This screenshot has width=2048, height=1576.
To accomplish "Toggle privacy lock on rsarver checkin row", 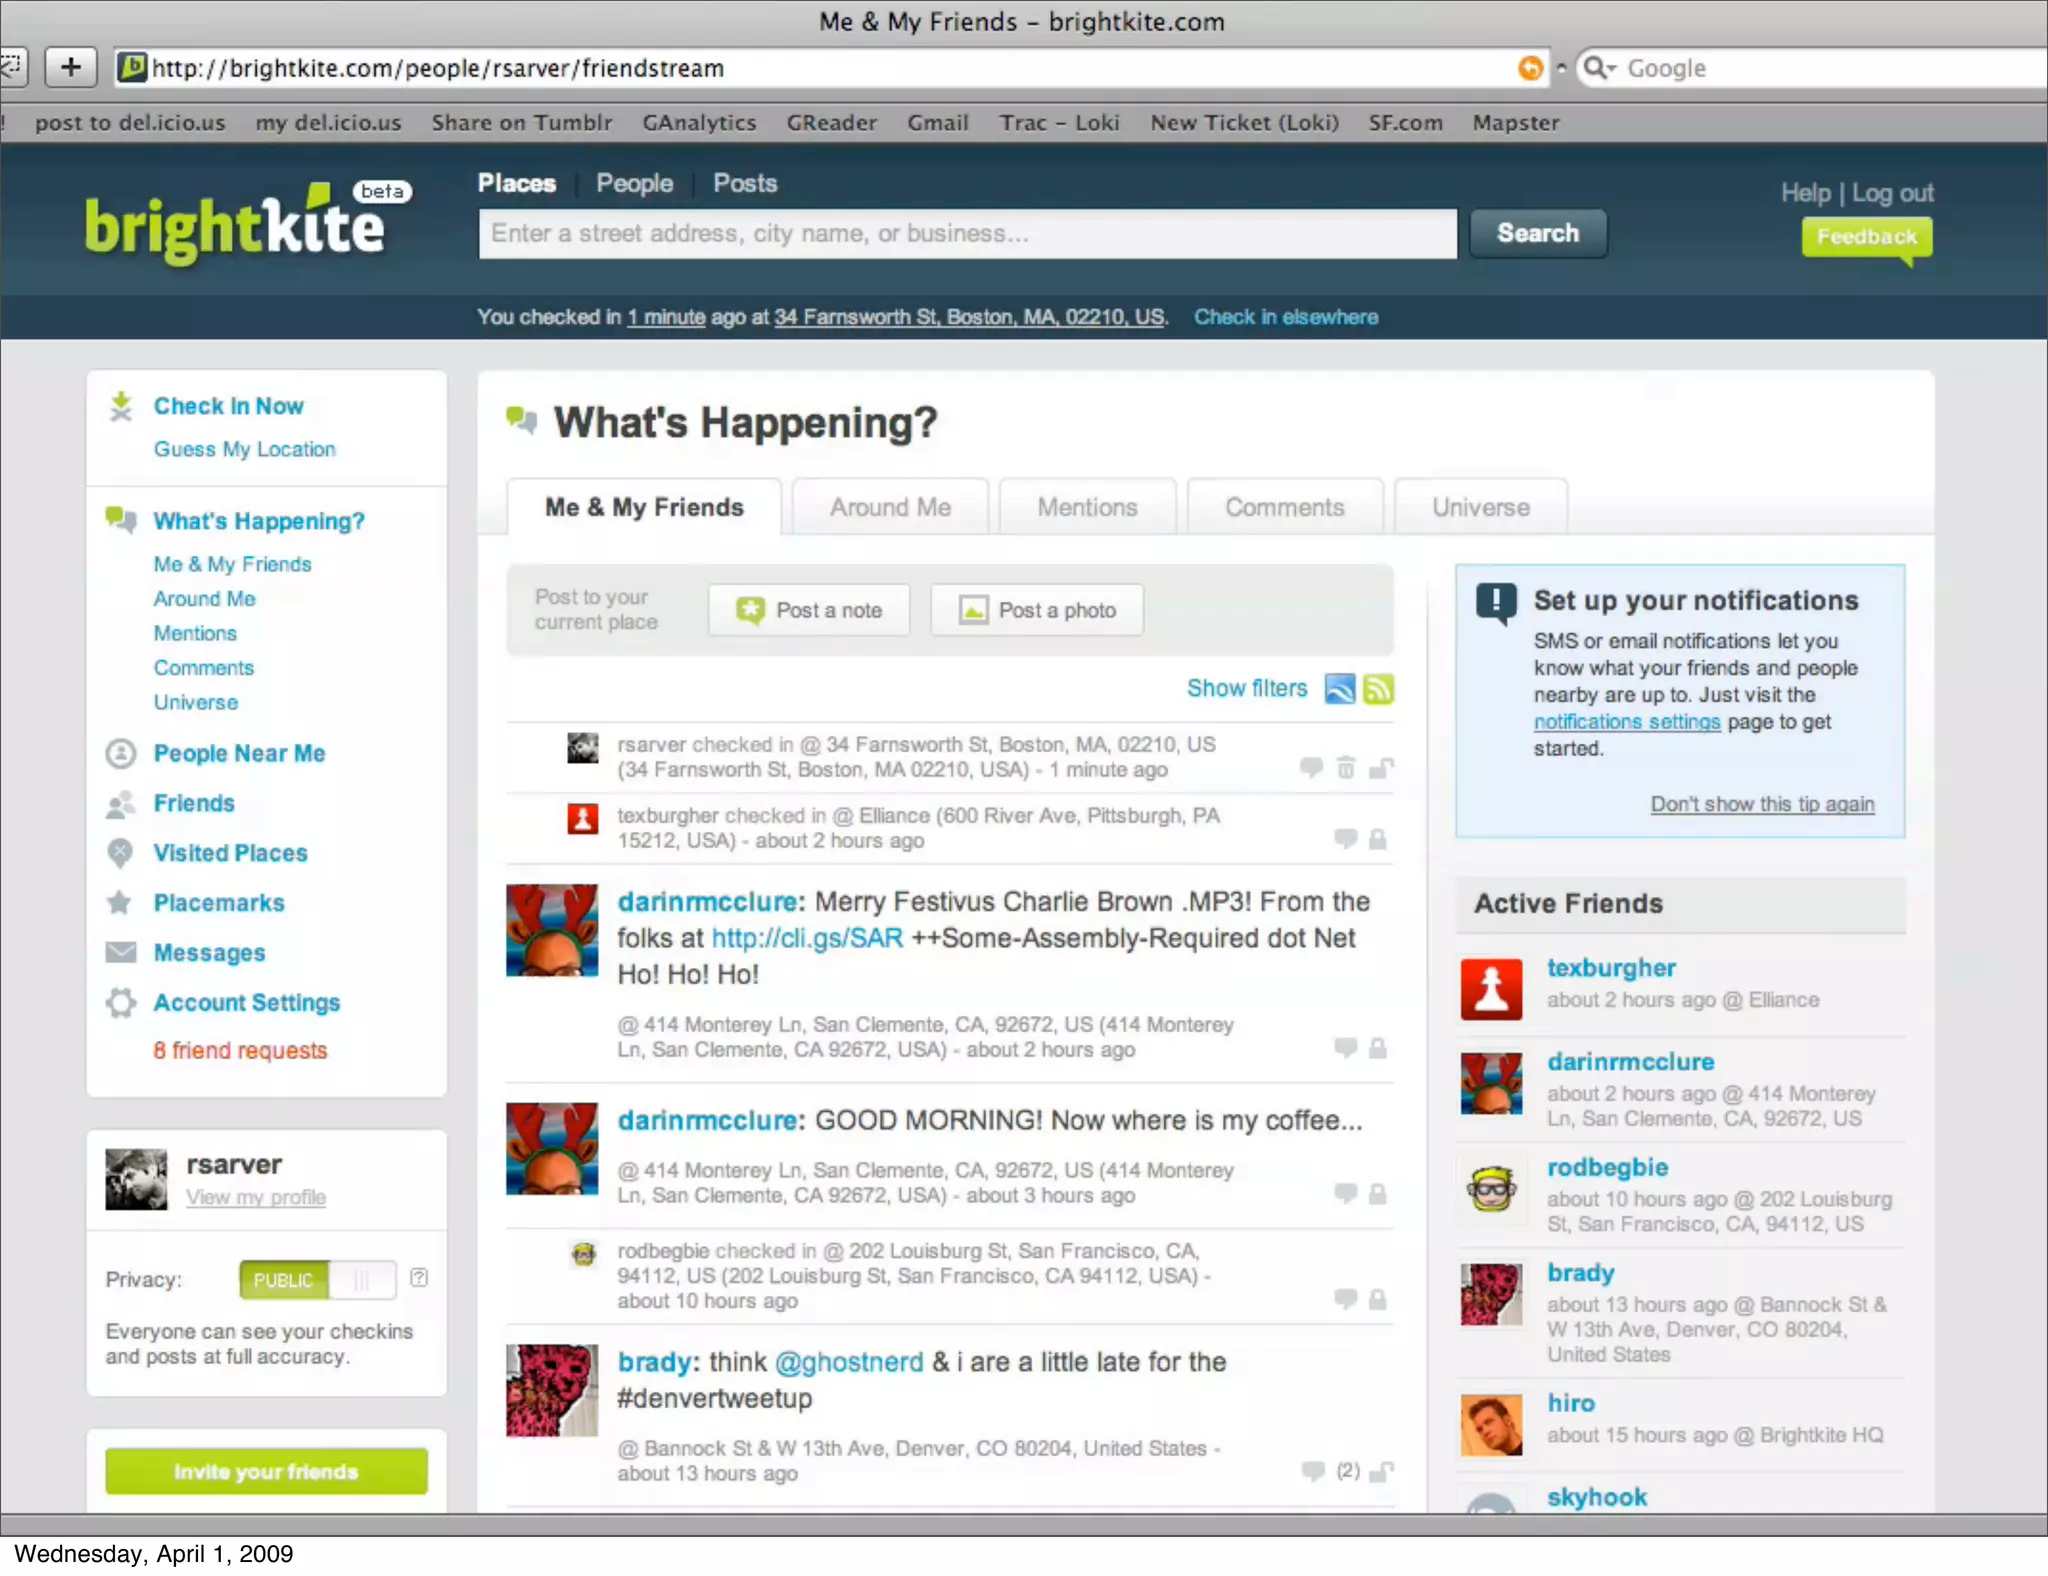I will pos(1381,768).
